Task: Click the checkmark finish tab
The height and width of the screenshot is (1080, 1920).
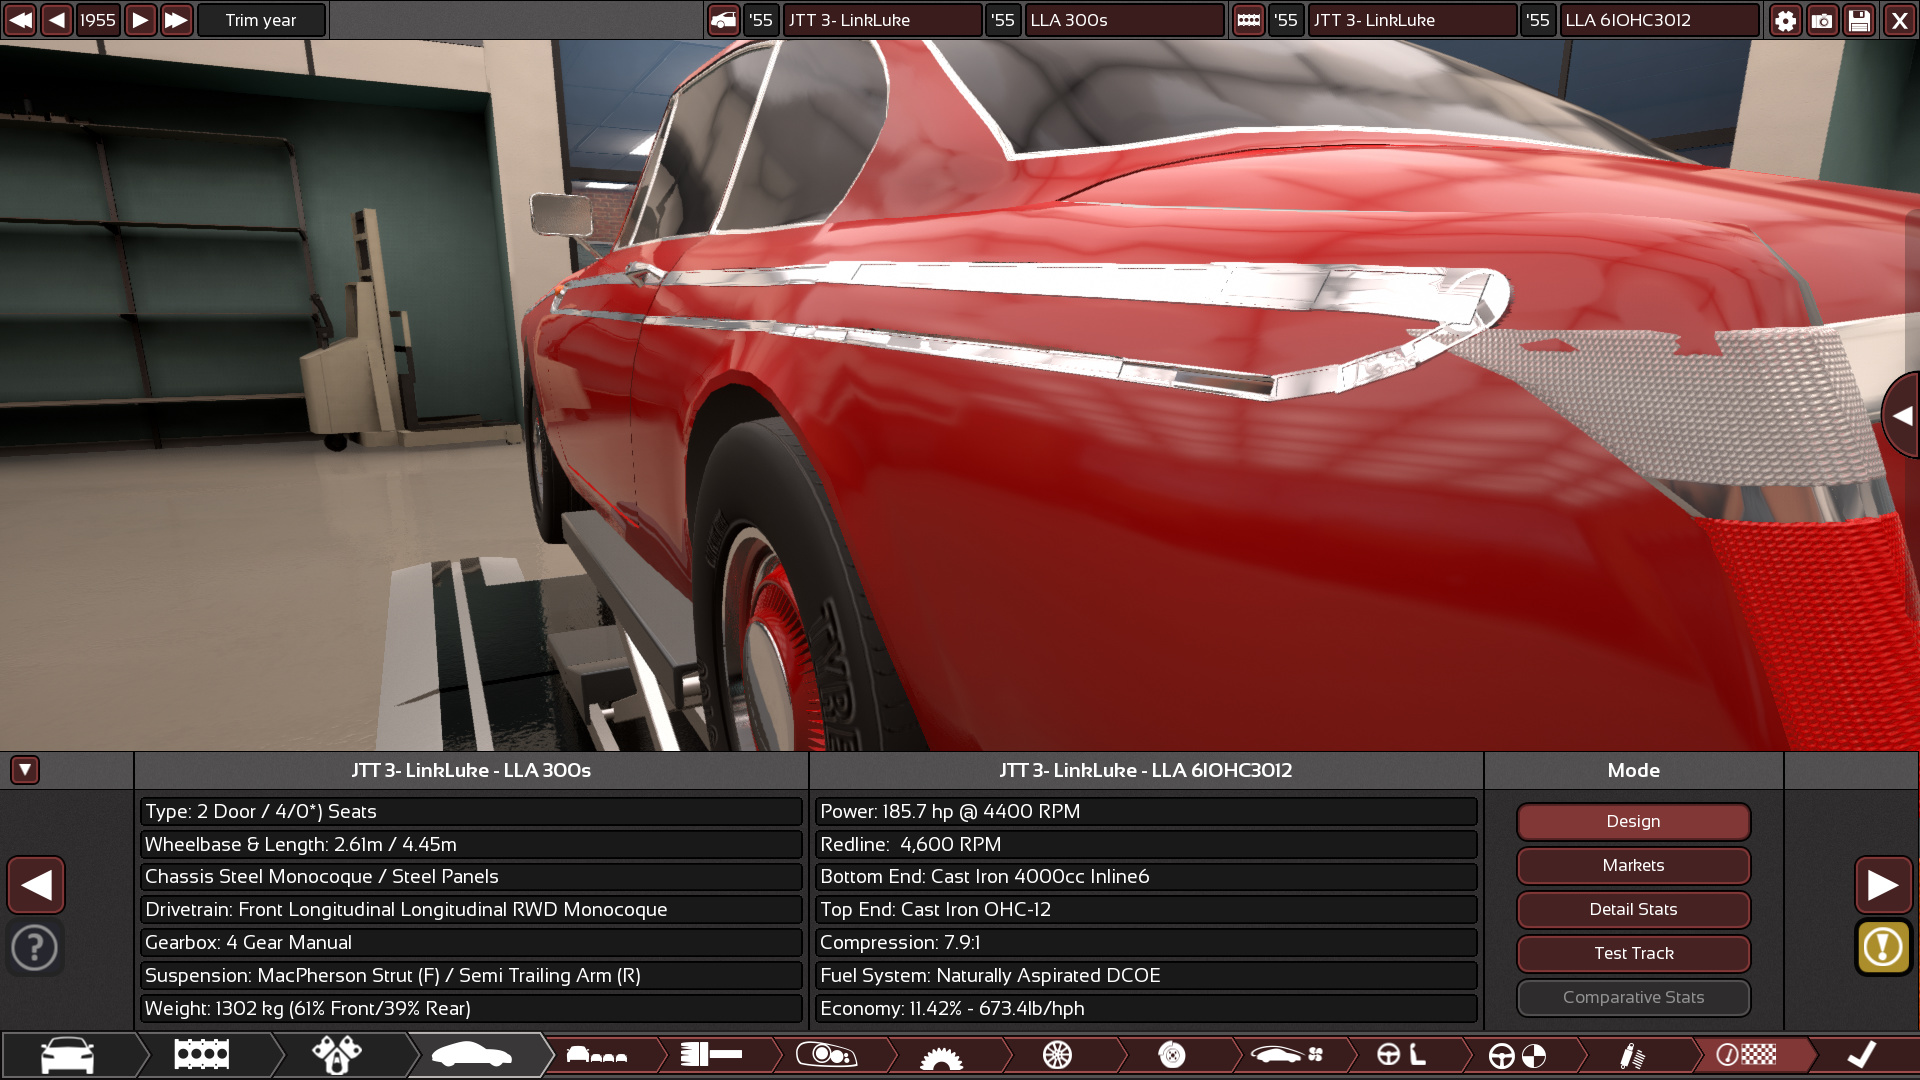Action: pos(1860,1055)
